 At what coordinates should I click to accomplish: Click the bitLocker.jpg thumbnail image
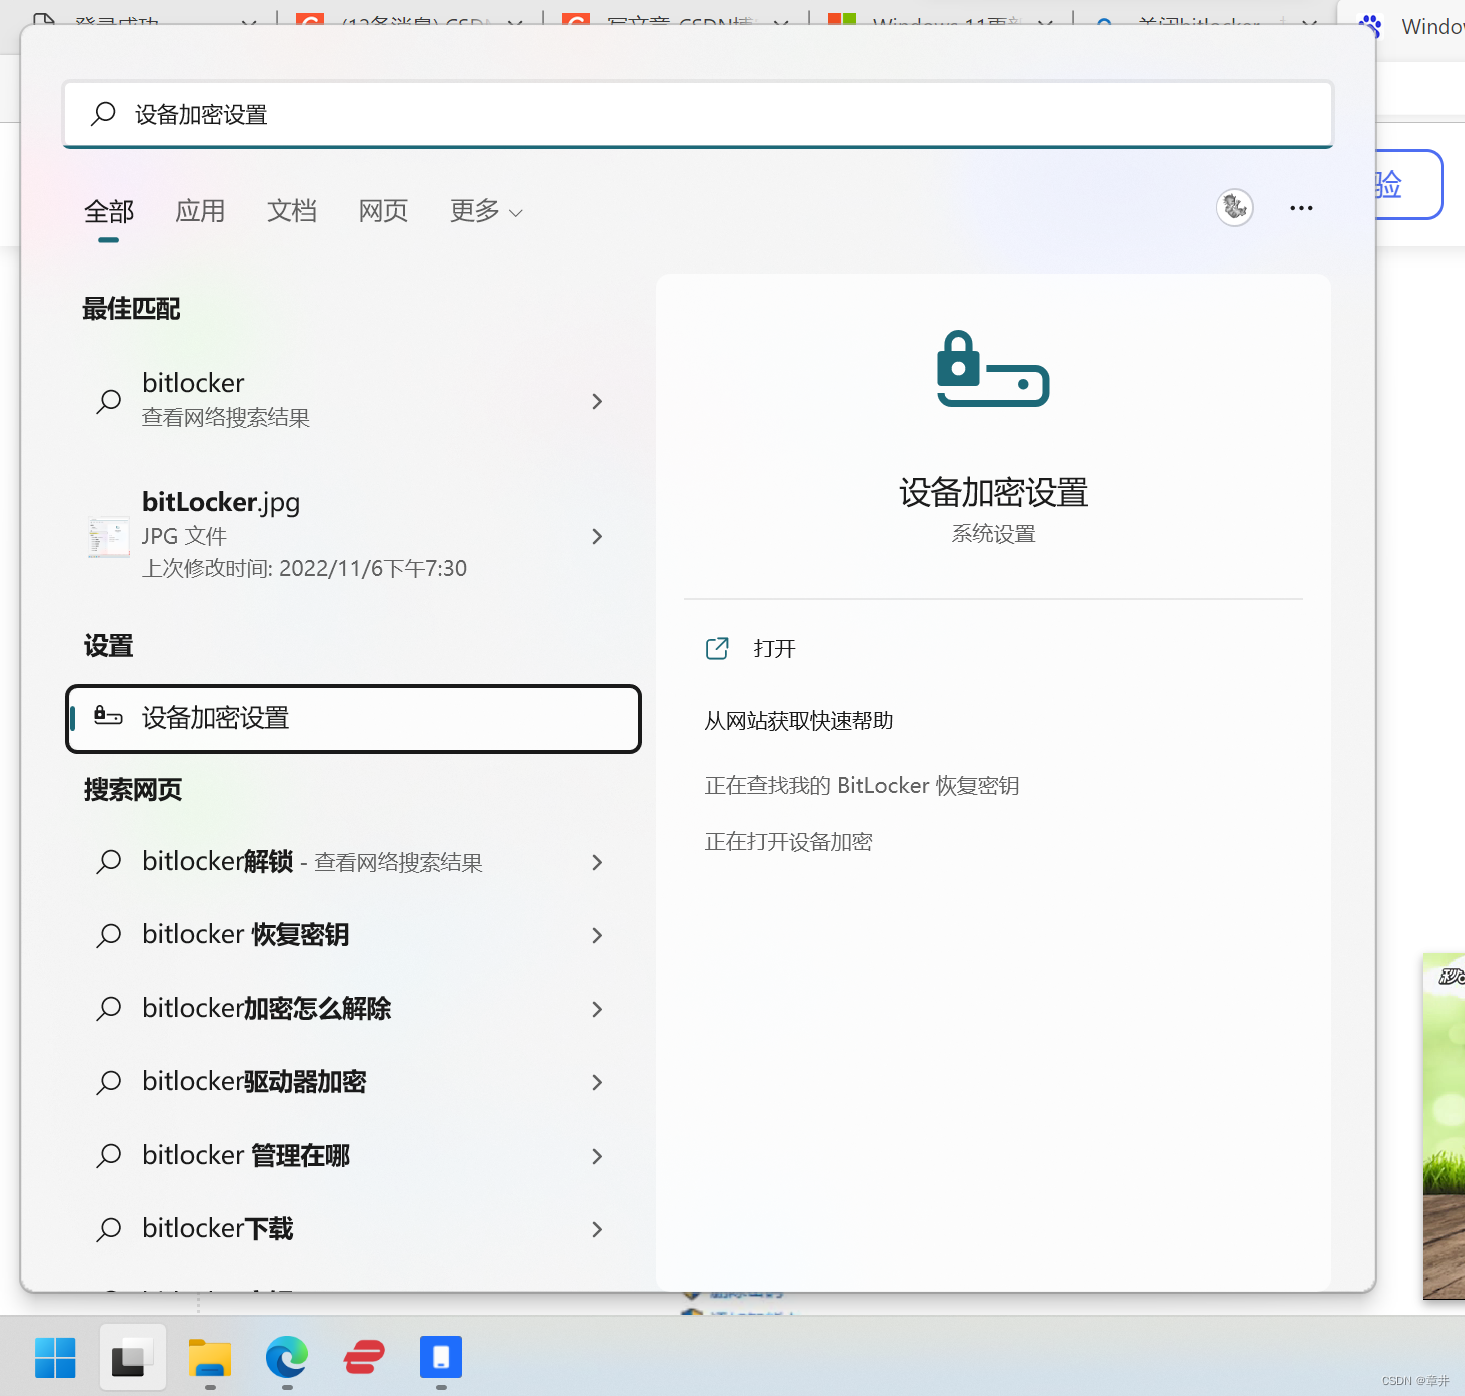(109, 537)
